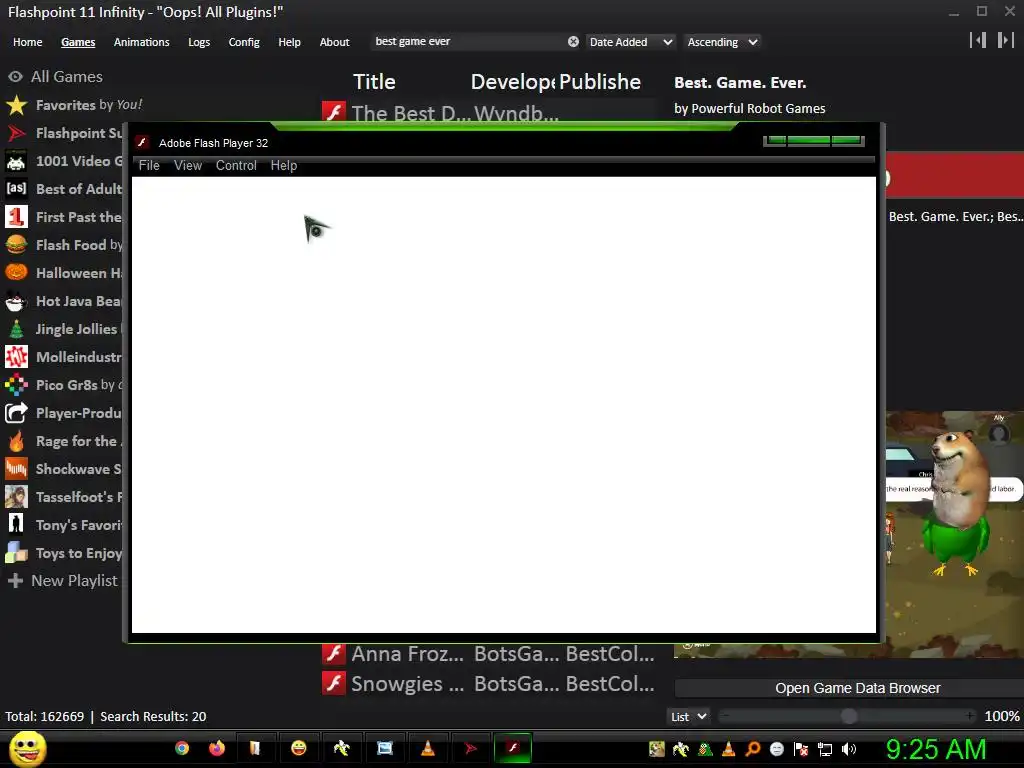Open the Favorites playlist star icon

click(16, 105)
